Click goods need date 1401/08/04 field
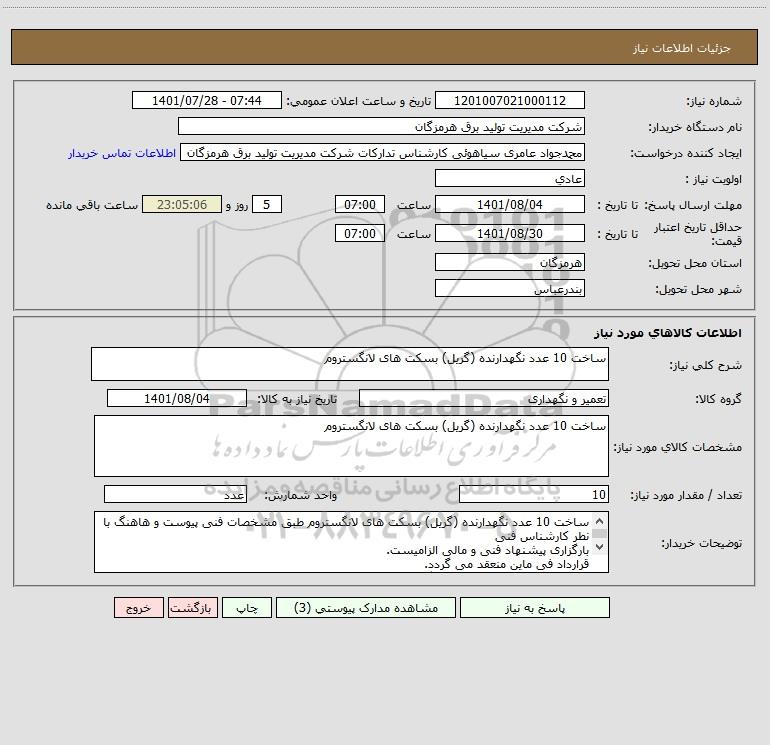Image resolution: width=770 pixels, height=745 pixels. click(177, 398)
